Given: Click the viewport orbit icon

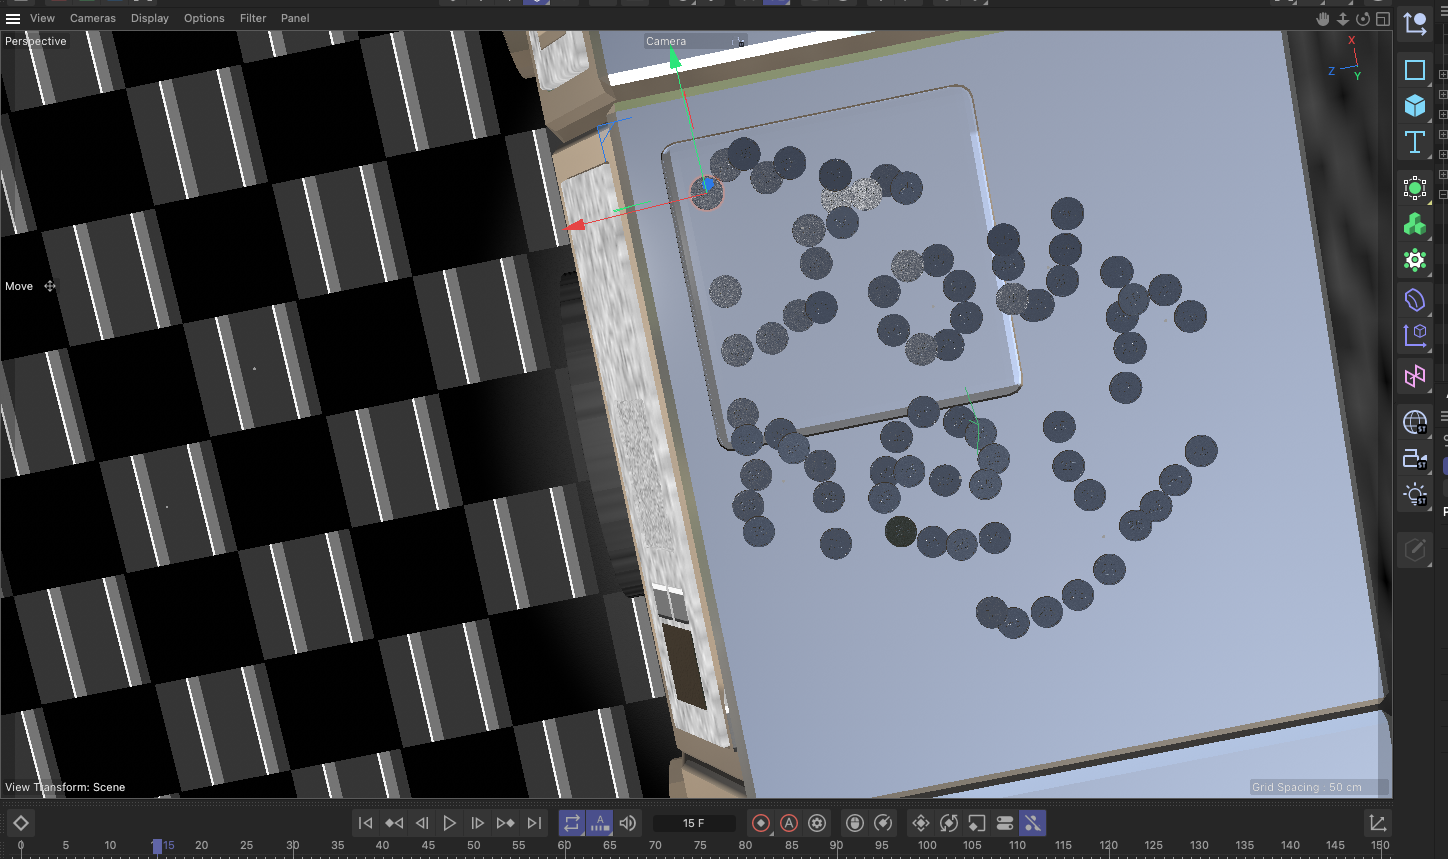Looking at the screenshot, I should coord(1363,19).
